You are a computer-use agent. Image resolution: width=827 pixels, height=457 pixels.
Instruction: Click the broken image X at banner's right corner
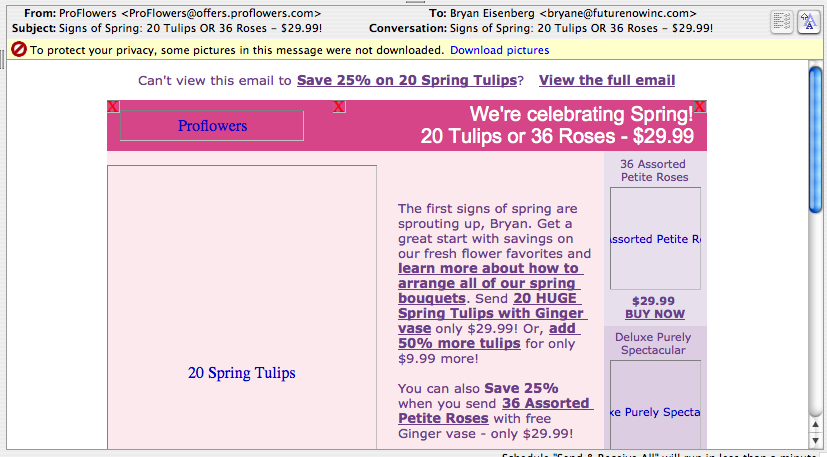click(x=700, y=106)
